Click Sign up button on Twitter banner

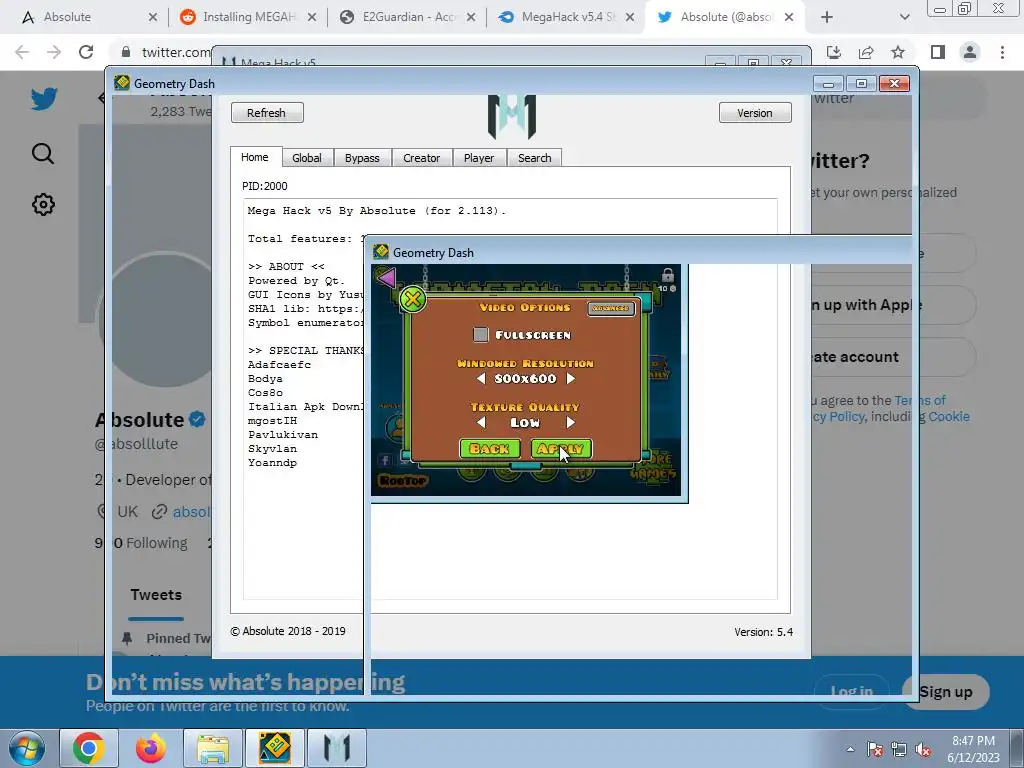point(946,692)
